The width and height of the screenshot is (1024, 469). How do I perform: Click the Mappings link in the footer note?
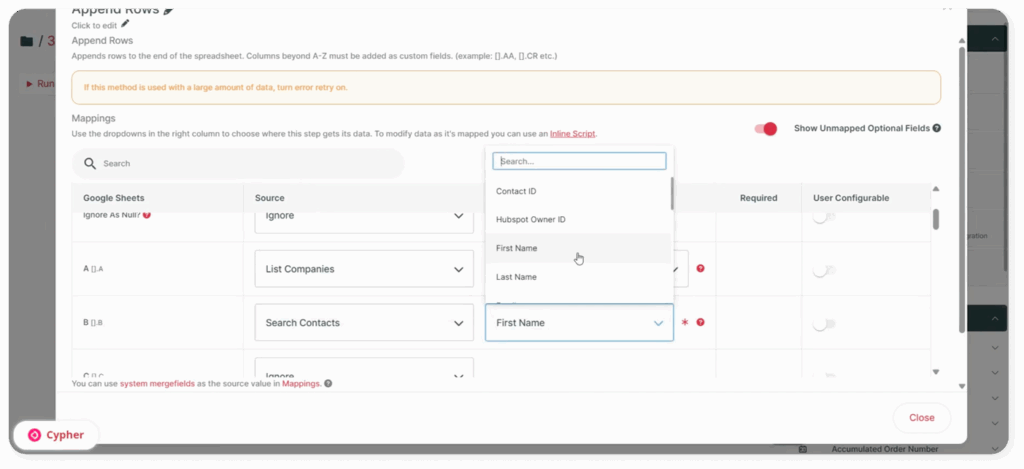301,384
